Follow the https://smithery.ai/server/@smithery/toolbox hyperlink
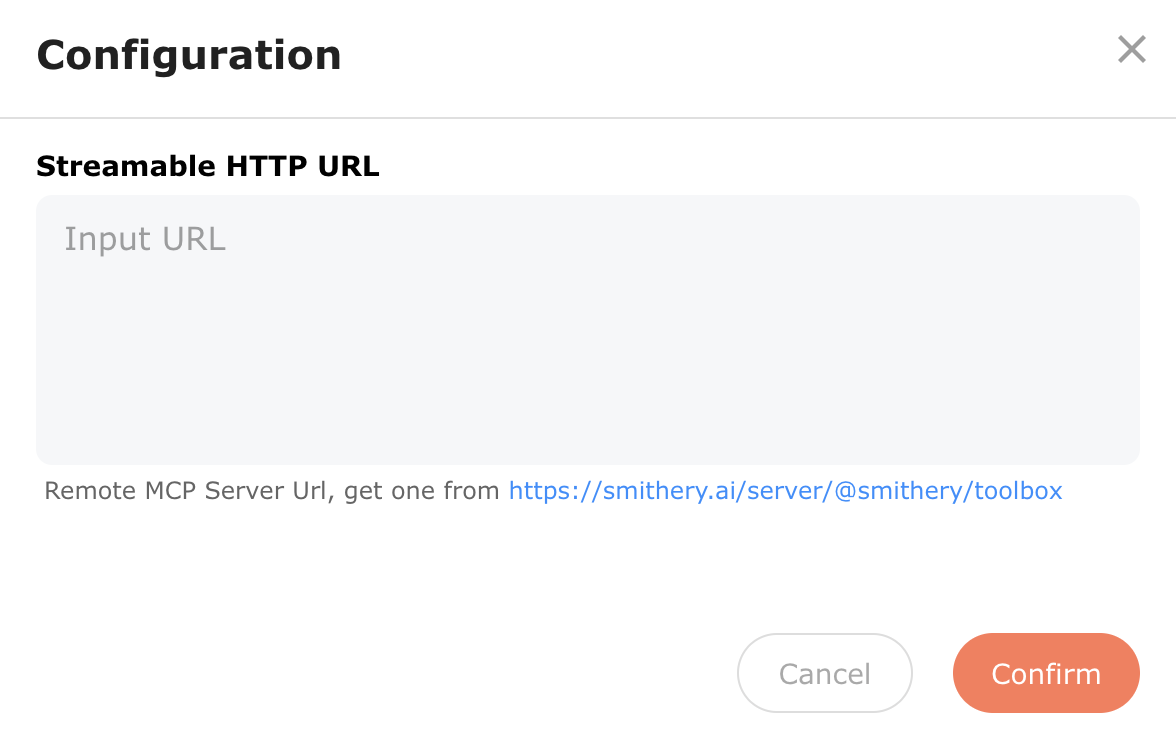The width and height of the screenshot is (1176, 736). point(785,491)
